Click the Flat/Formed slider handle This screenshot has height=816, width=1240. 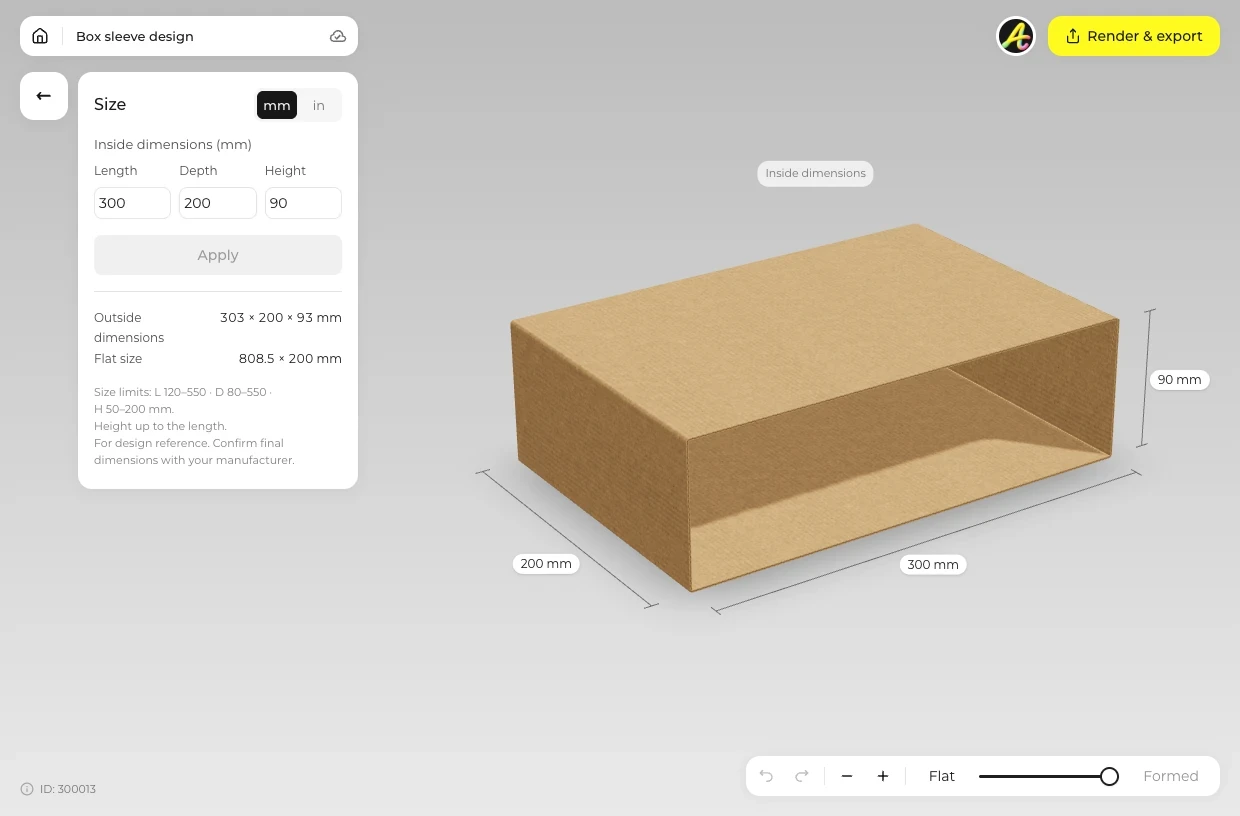point(1109,776)
